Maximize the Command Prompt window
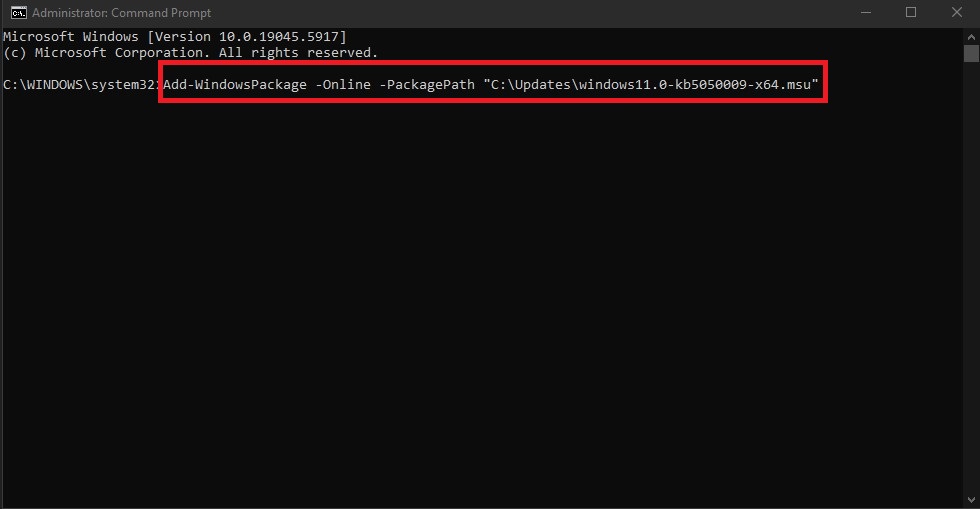Viewport: 980px width, 509px height. 911,13
